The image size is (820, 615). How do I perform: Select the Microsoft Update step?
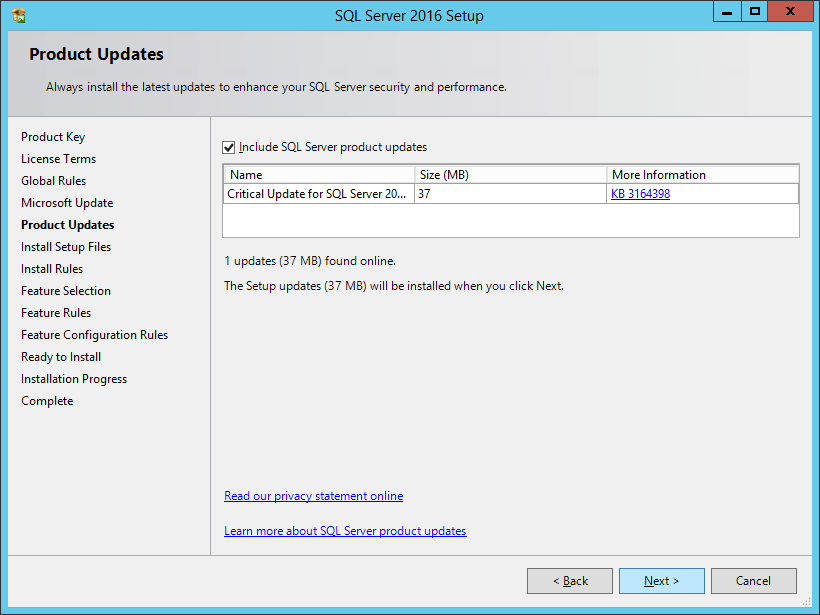click(67, 203)
